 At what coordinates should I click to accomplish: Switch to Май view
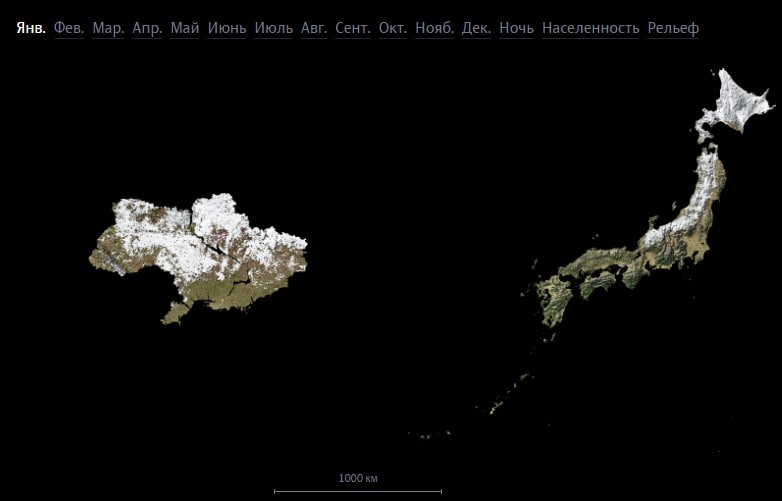tap(185, 28)
